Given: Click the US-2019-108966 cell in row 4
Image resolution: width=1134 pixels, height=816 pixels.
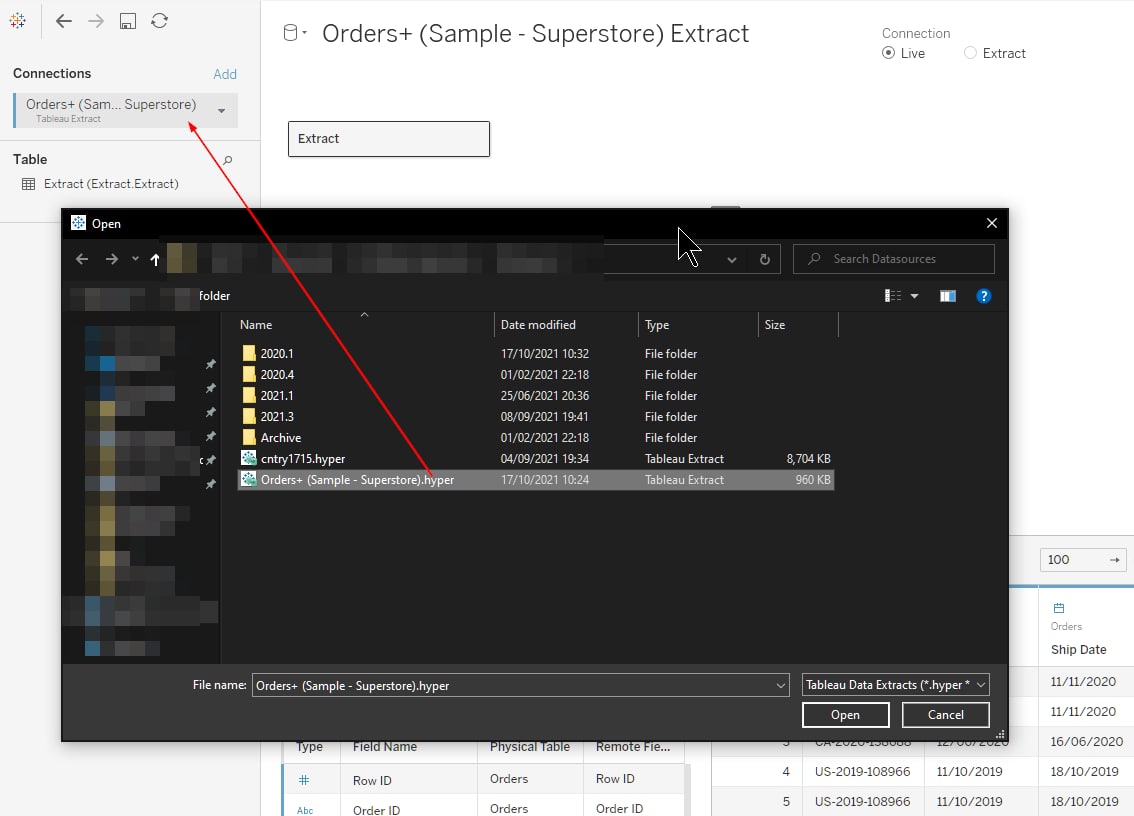Looking at the screenshot, I should click(862, 771).
